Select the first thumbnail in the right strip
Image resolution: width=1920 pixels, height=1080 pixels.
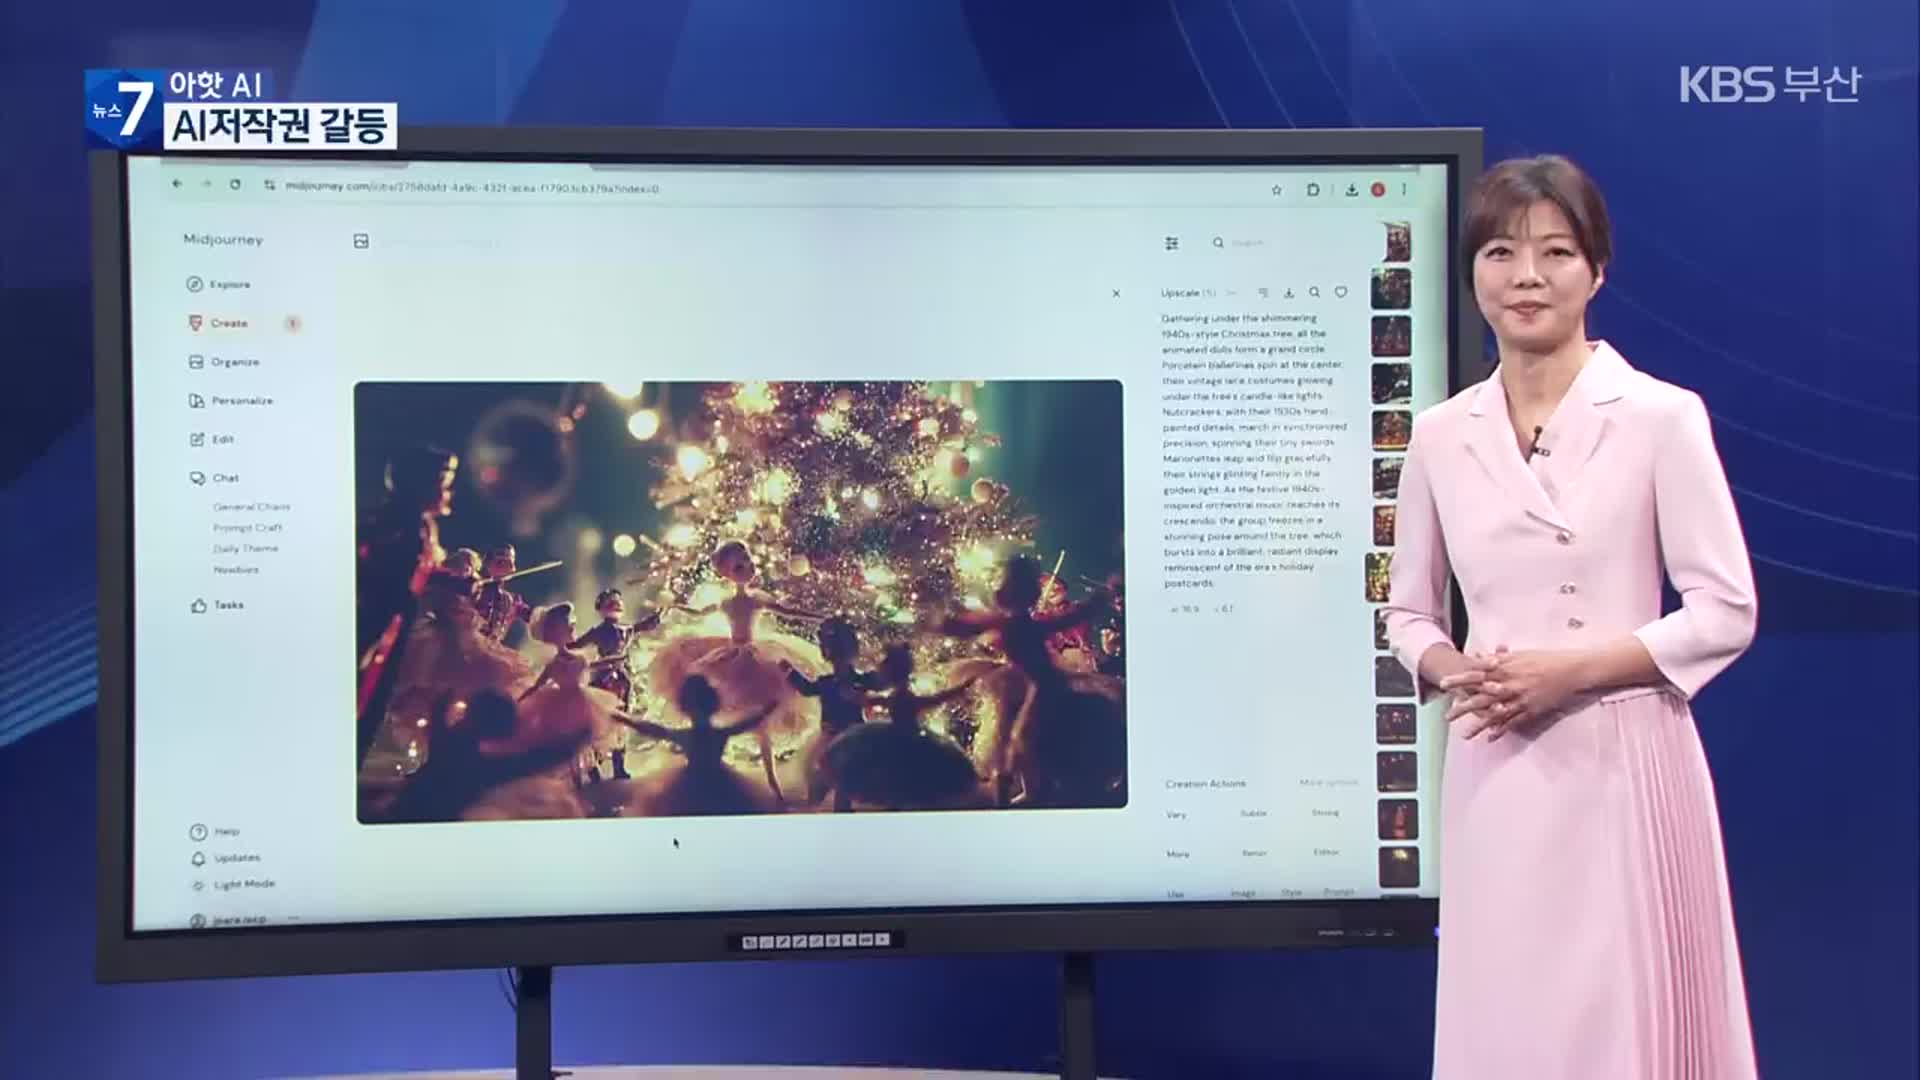point(1396,242)
